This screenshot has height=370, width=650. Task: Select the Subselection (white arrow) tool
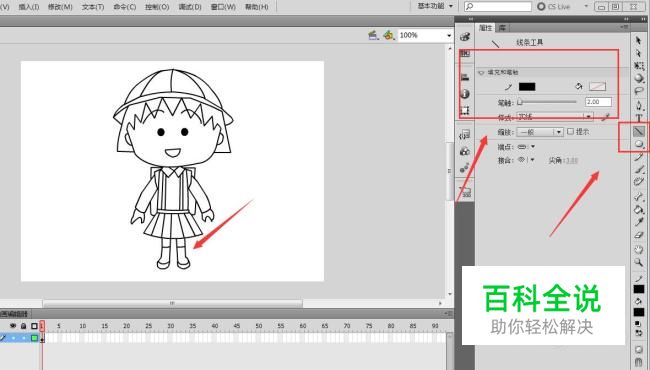point(638,53)
